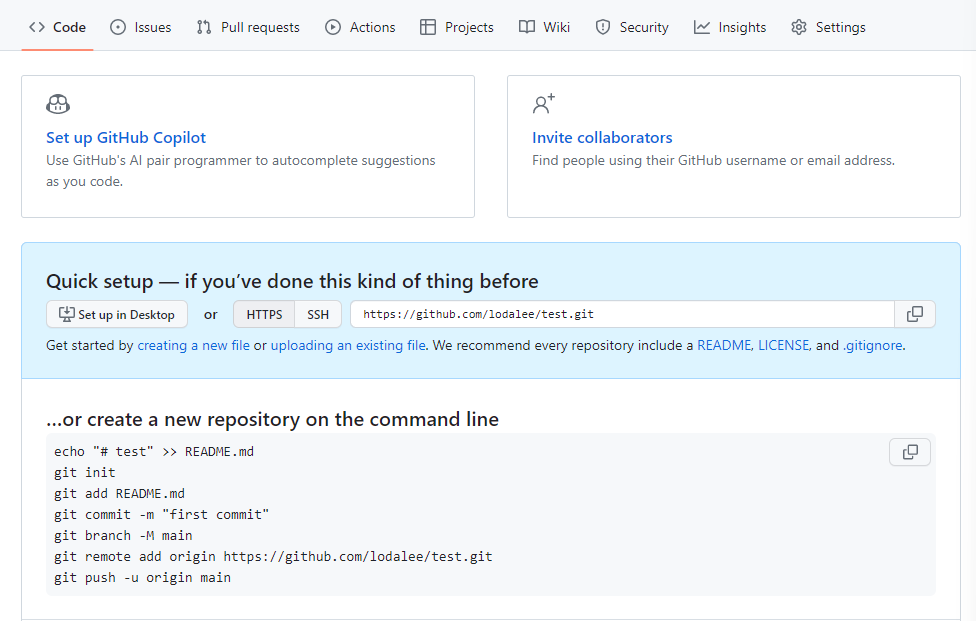Click the 'git remote add origin' line
Viewport: 976px width, 621px height.
(273, 557)
